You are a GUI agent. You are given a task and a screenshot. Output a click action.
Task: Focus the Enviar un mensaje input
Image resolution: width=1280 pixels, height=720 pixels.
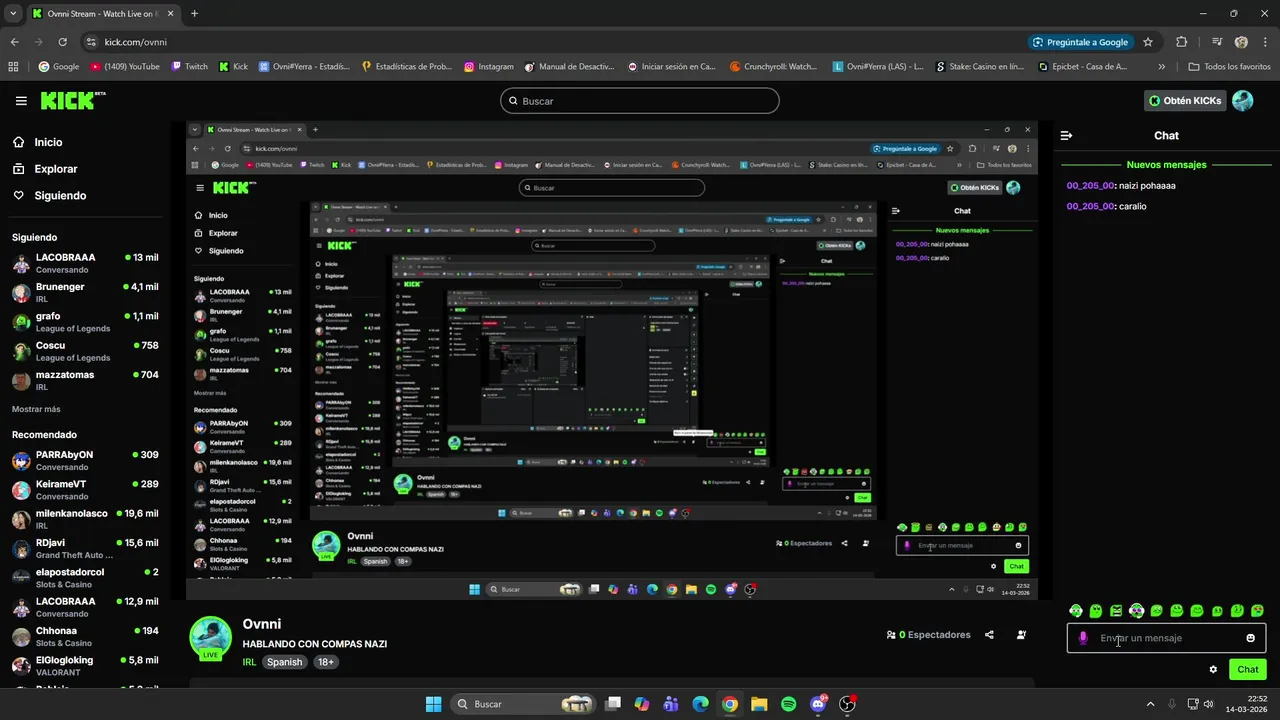(x=1166, y=638)
